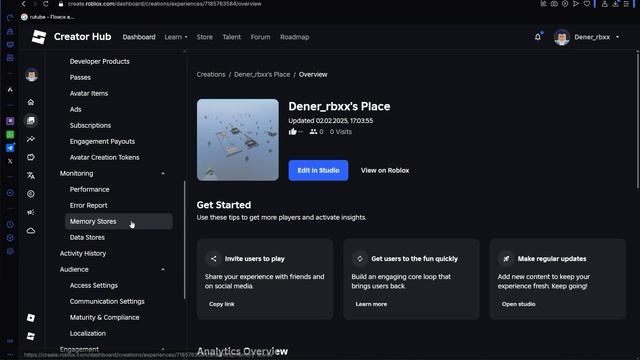Open X in the browser sidebar
Image resolution: width=640 pixels, height=360 pixels.
(x=10, y=161)
